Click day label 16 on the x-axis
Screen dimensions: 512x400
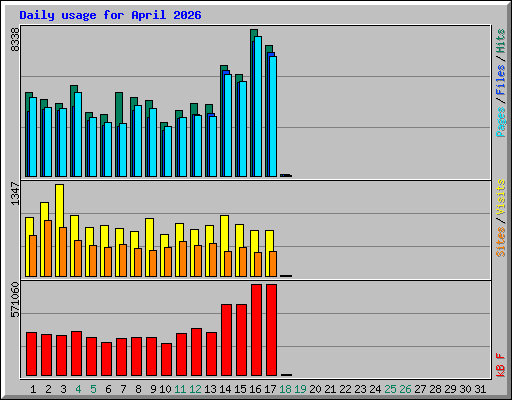tap(255, 389)
